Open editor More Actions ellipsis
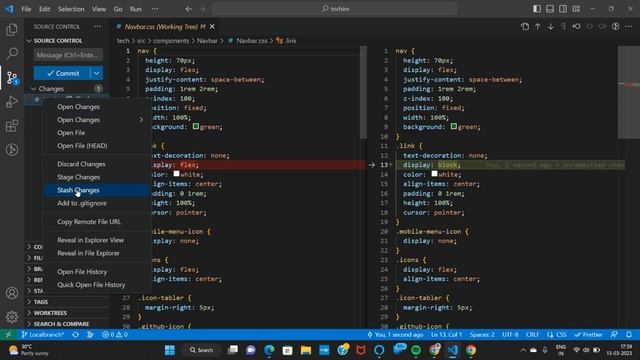 (629, 27)
